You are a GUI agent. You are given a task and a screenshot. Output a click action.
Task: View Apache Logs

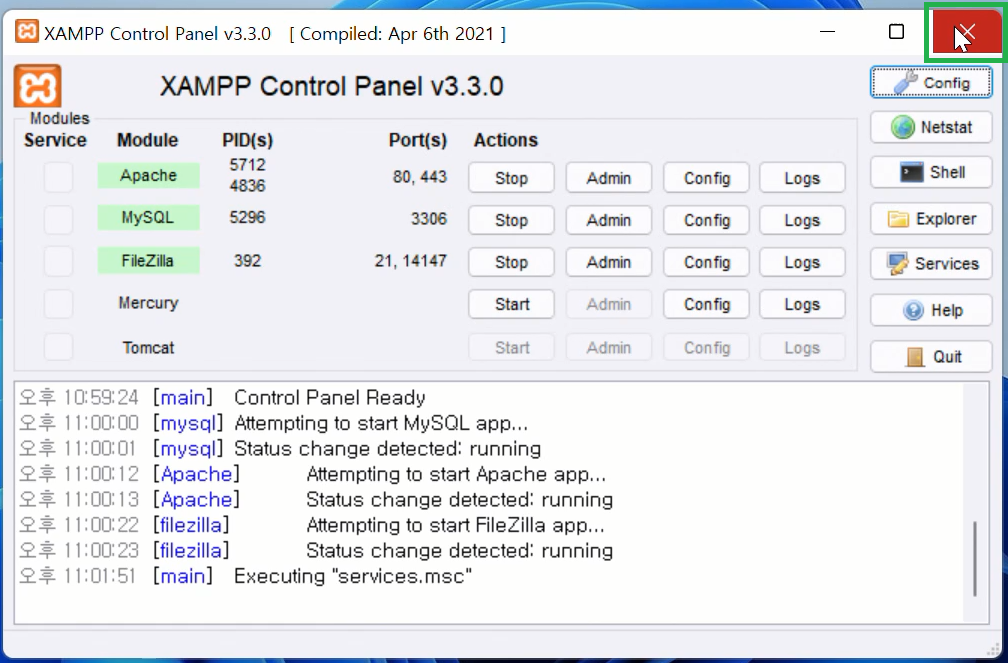coord(802,177)
